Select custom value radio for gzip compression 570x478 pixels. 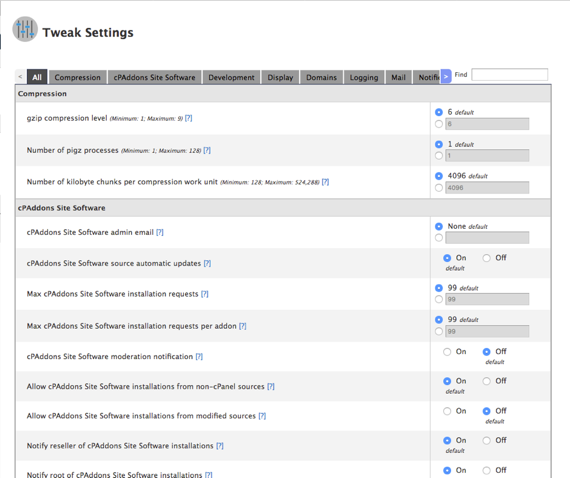click(439, 124)
